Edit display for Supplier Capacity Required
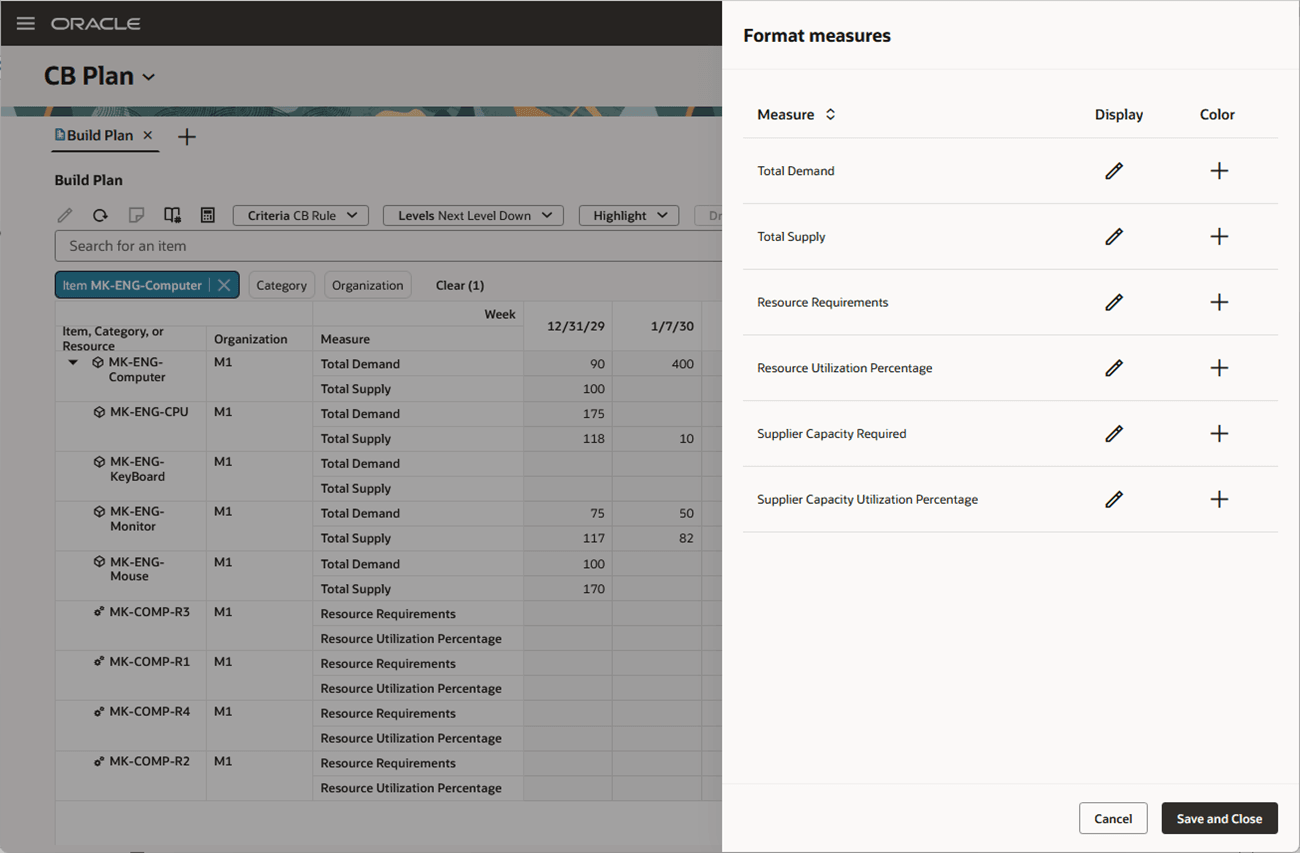The width and height of the screenshot is (1300, 853). 1114,434
